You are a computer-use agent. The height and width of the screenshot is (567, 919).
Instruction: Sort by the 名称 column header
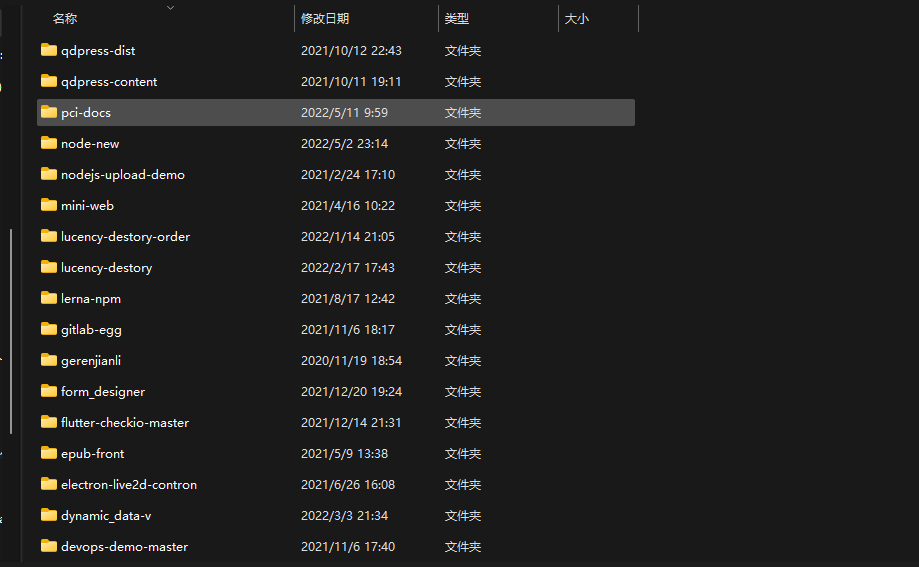(x=64, y=19)
